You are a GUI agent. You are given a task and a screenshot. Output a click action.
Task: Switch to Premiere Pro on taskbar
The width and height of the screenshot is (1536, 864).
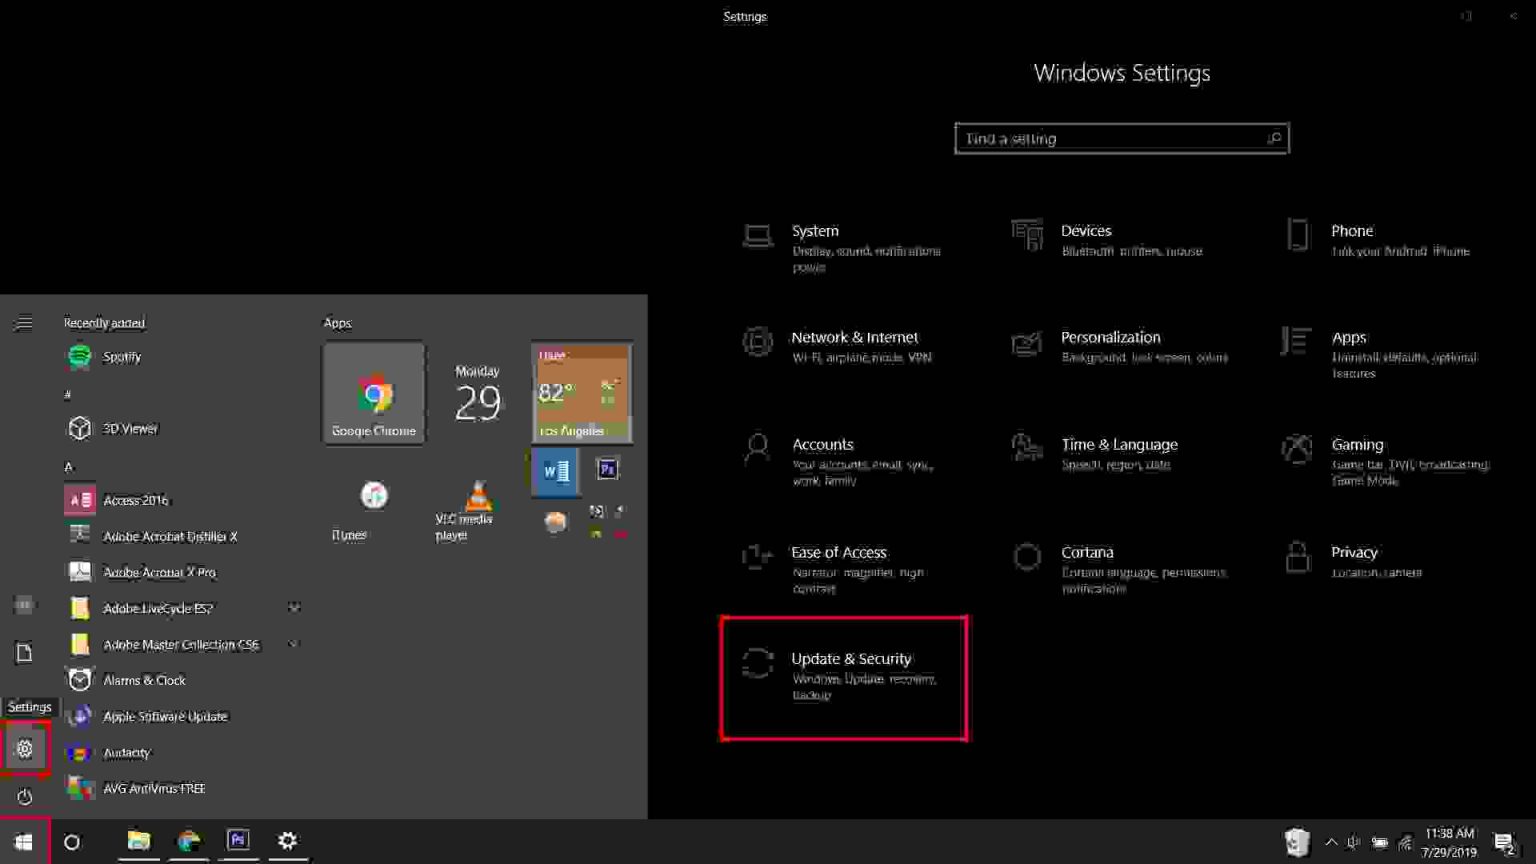pos(238,841)
